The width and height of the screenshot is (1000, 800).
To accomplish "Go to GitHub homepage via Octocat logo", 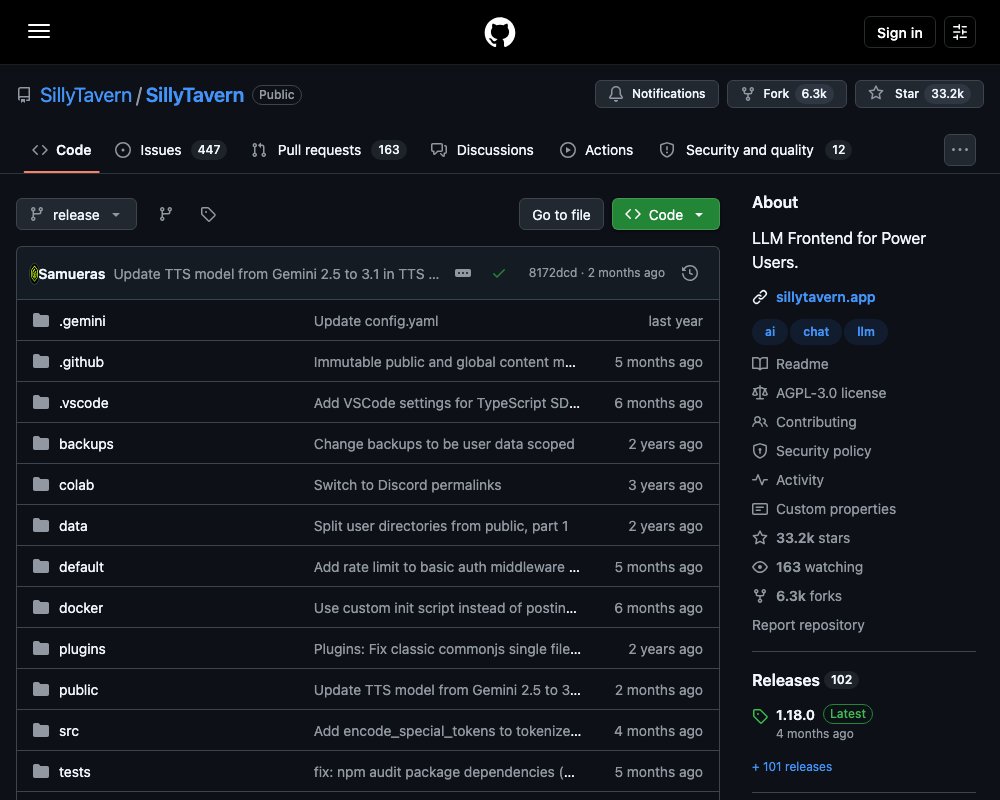I will 499,32.
